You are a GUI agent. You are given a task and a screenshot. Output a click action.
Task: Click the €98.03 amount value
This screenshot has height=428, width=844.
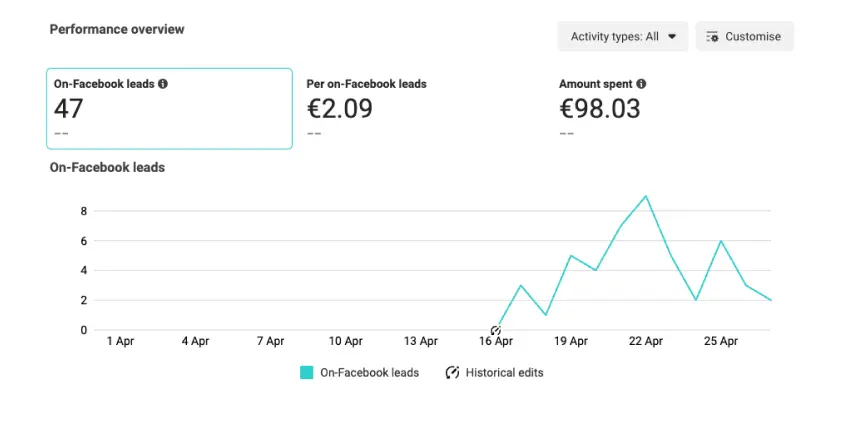pos(599,108)
